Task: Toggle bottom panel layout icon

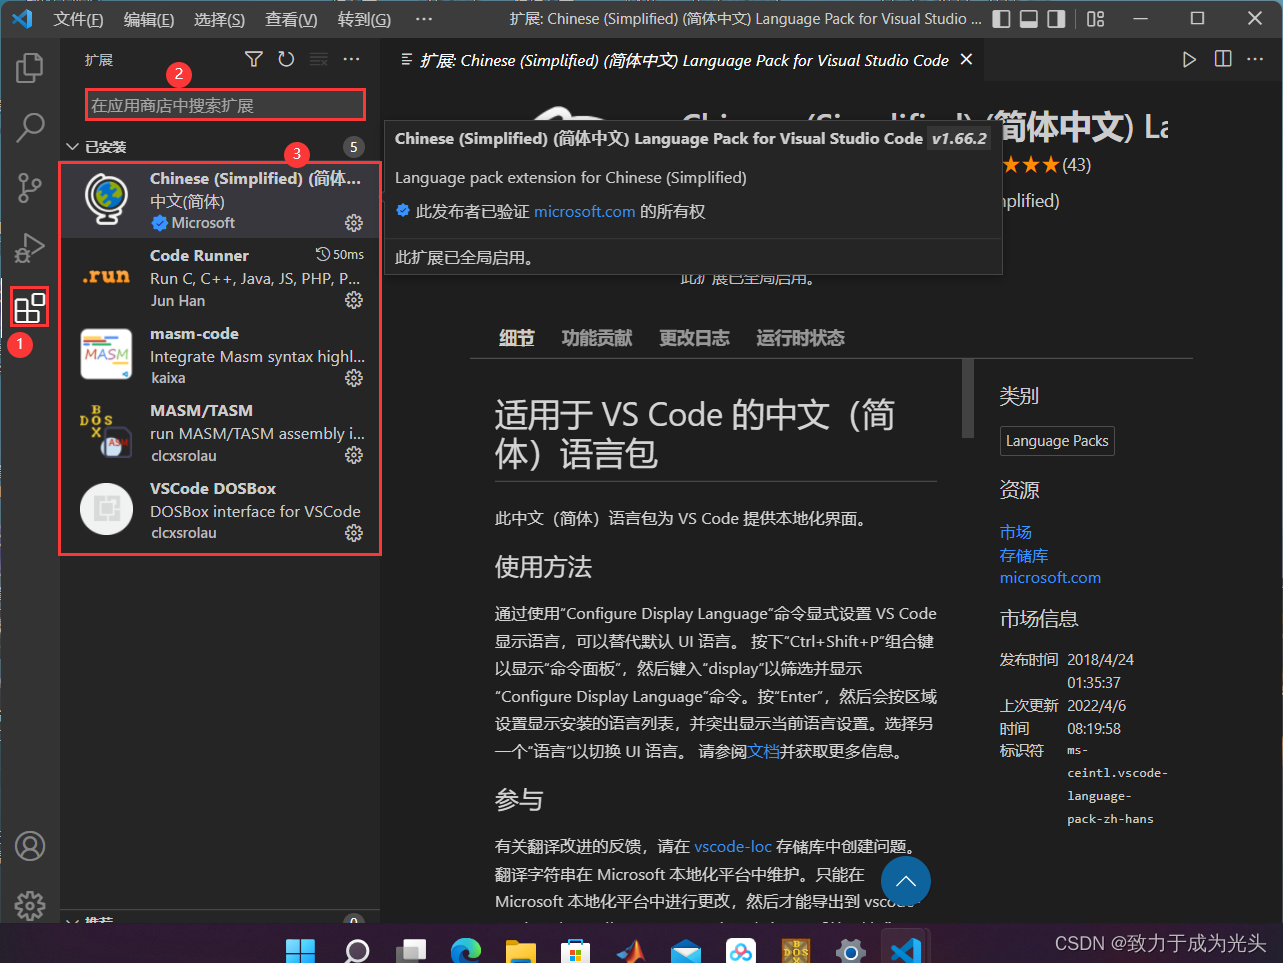Action: (x=1029, y=19)
